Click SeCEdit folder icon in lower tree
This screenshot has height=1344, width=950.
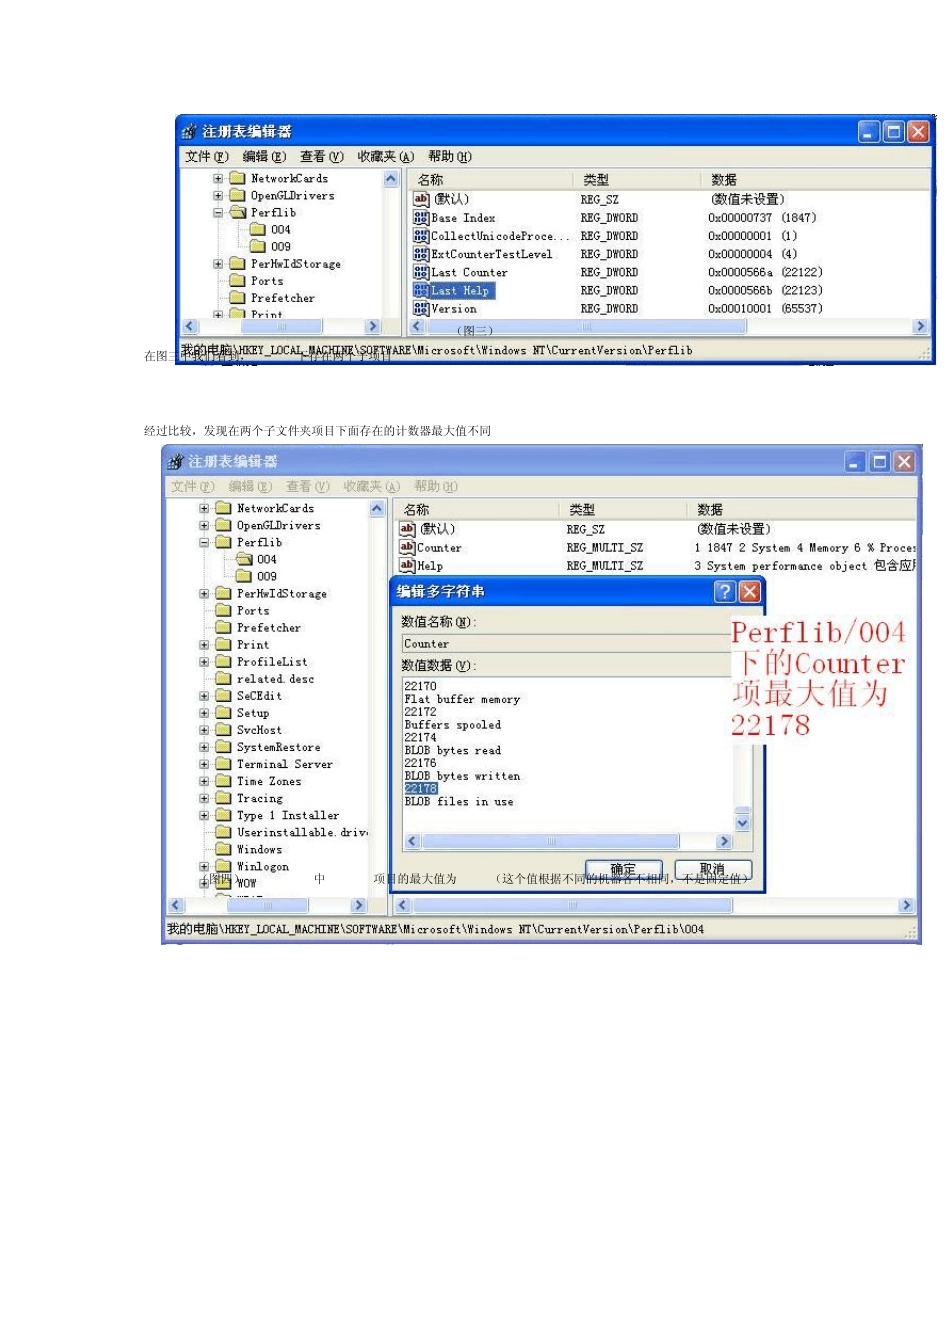pyautogui.click(x=223, y=696)
